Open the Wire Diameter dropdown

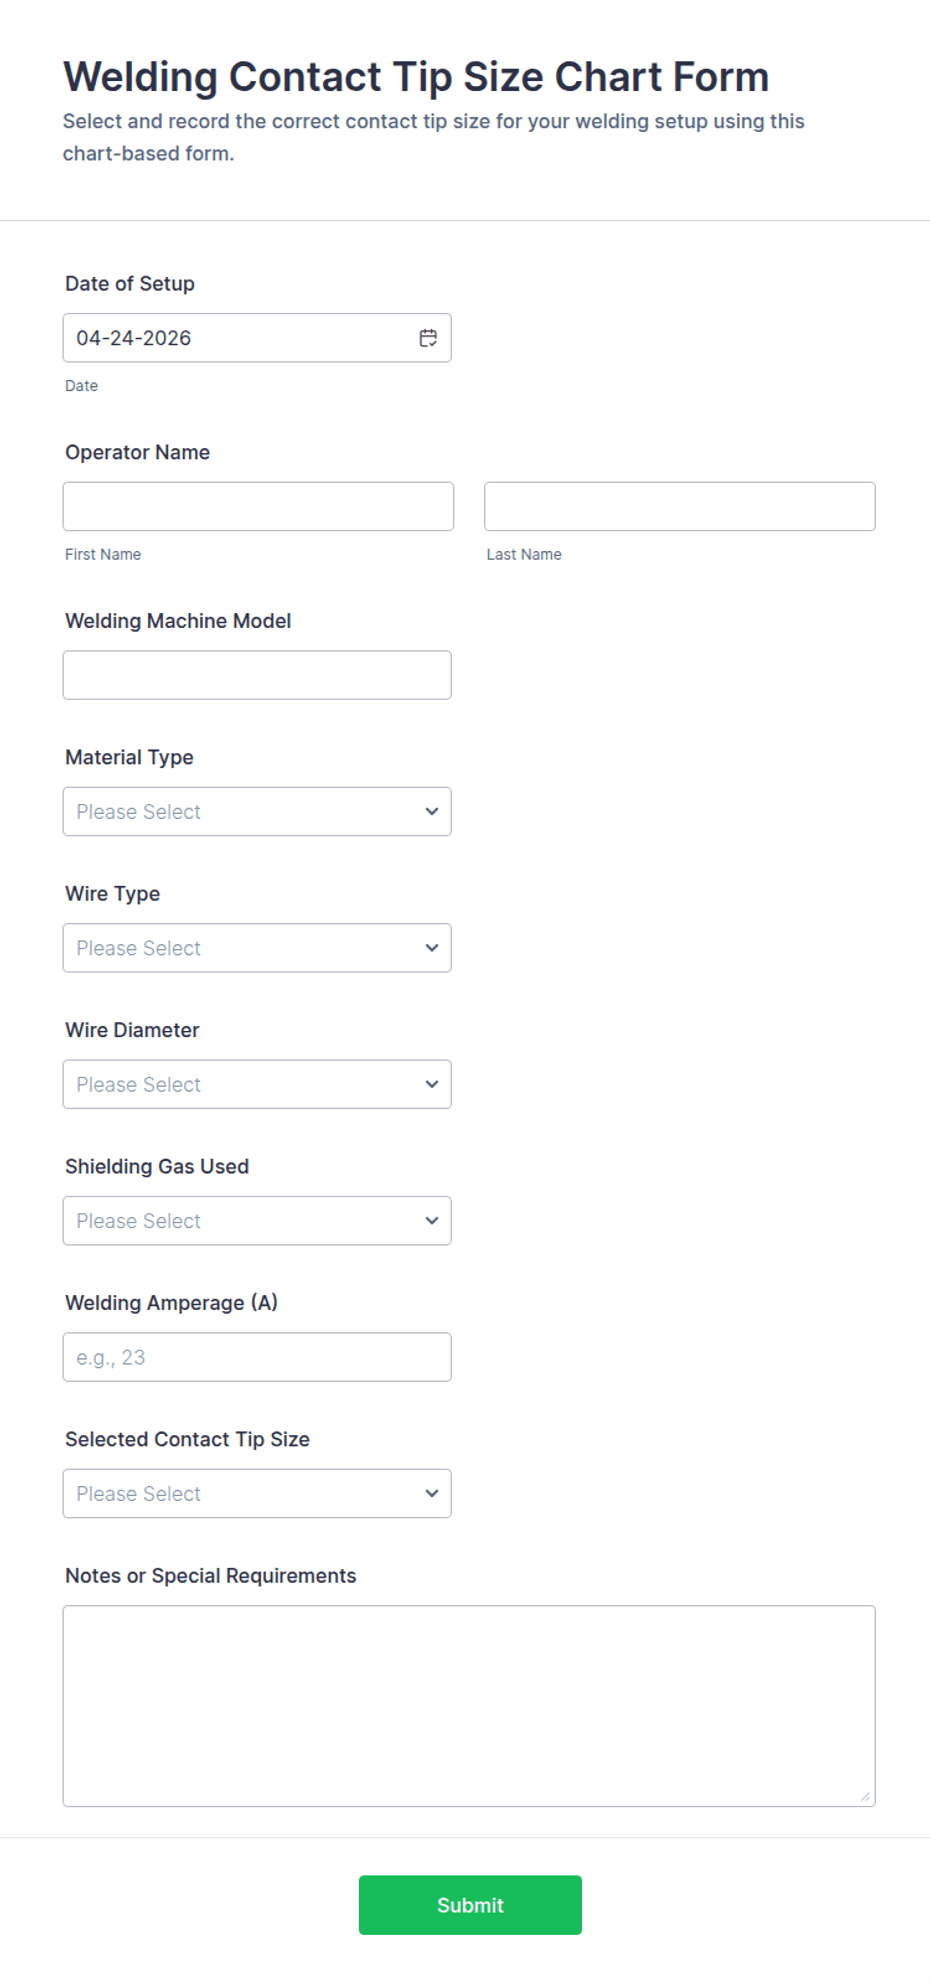click(x=257, y=1084)
